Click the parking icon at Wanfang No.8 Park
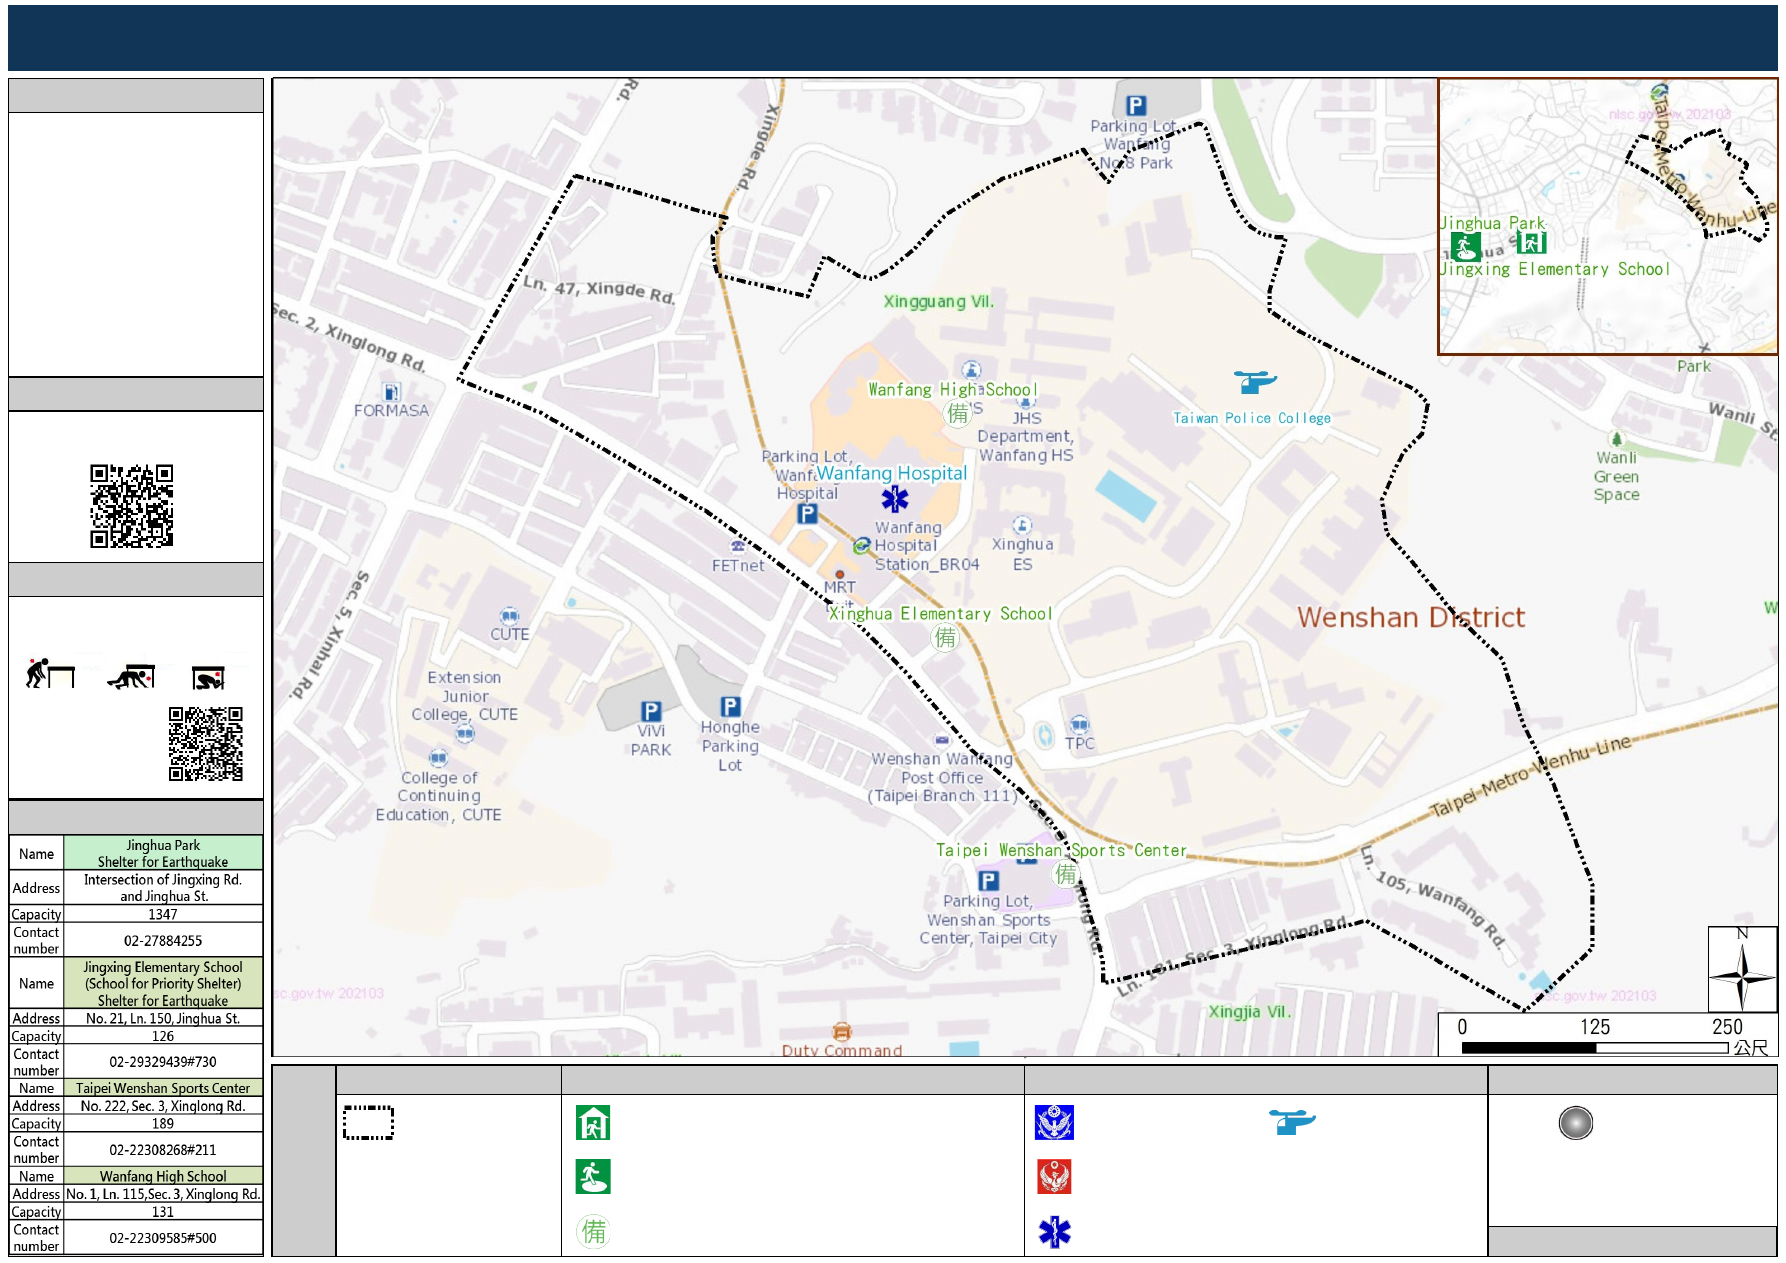The image size is (1786, 1263). [1135, 105]
